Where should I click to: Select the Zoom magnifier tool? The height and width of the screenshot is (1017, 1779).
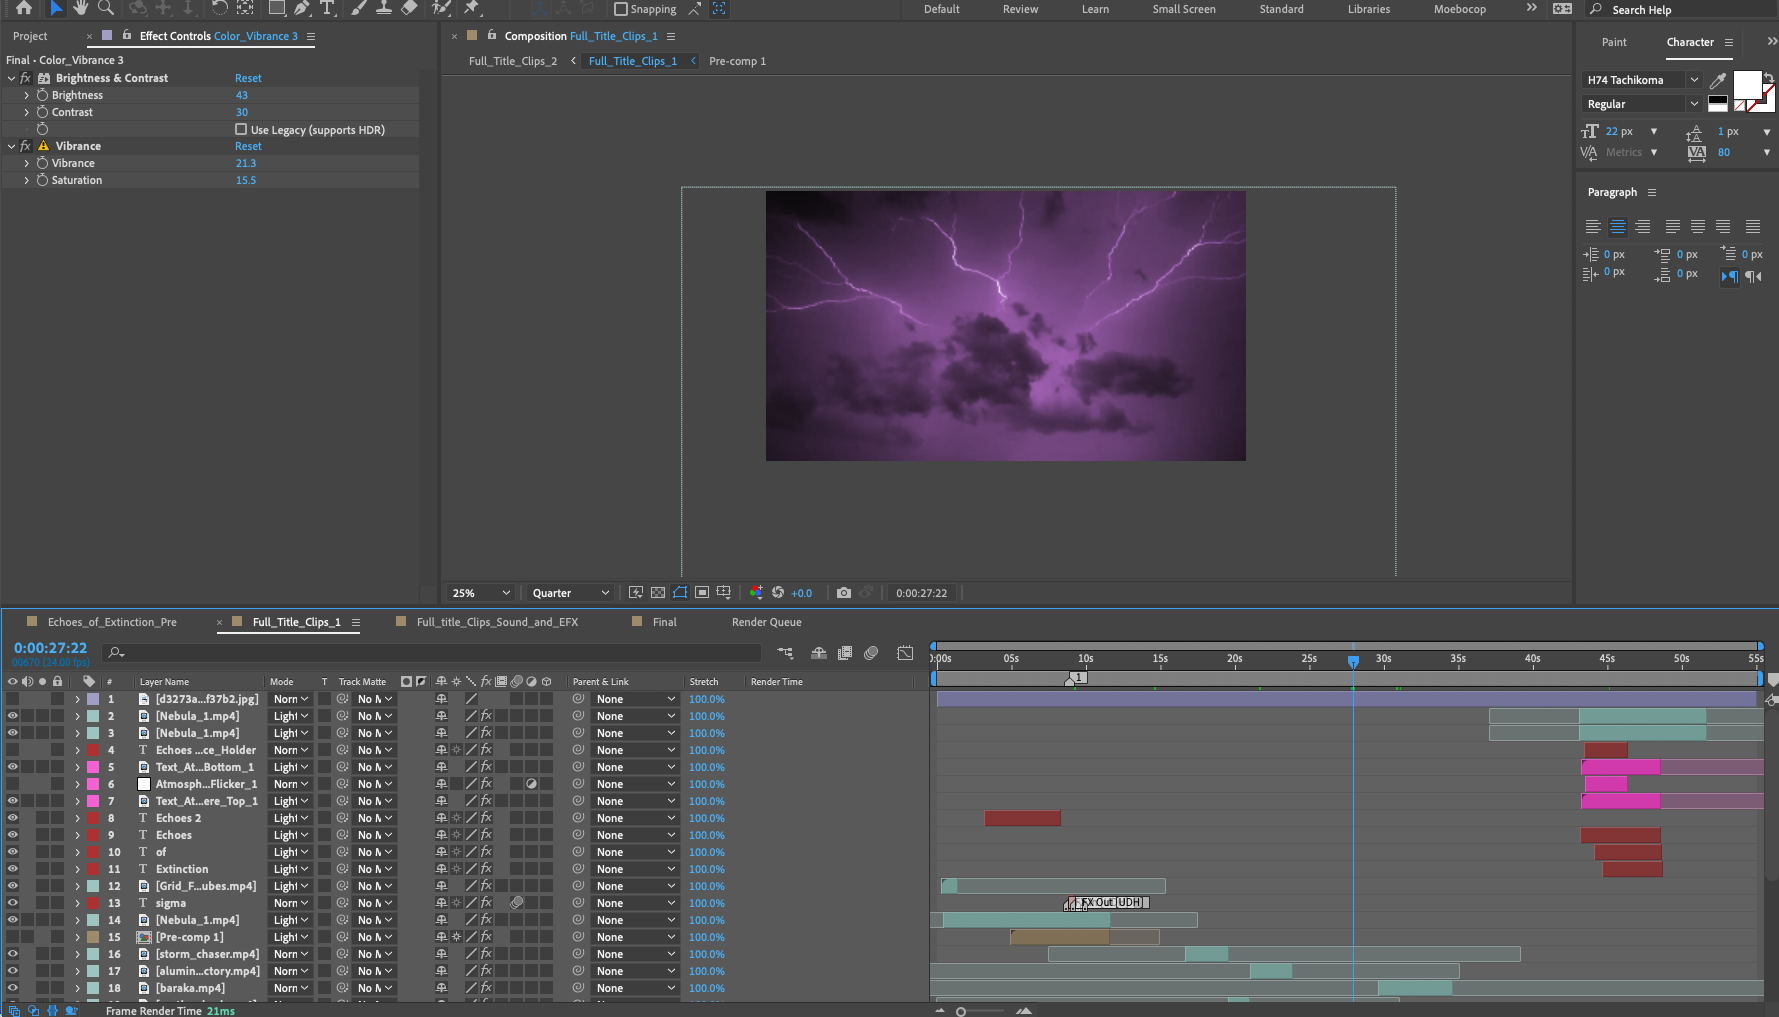(106, 8)
